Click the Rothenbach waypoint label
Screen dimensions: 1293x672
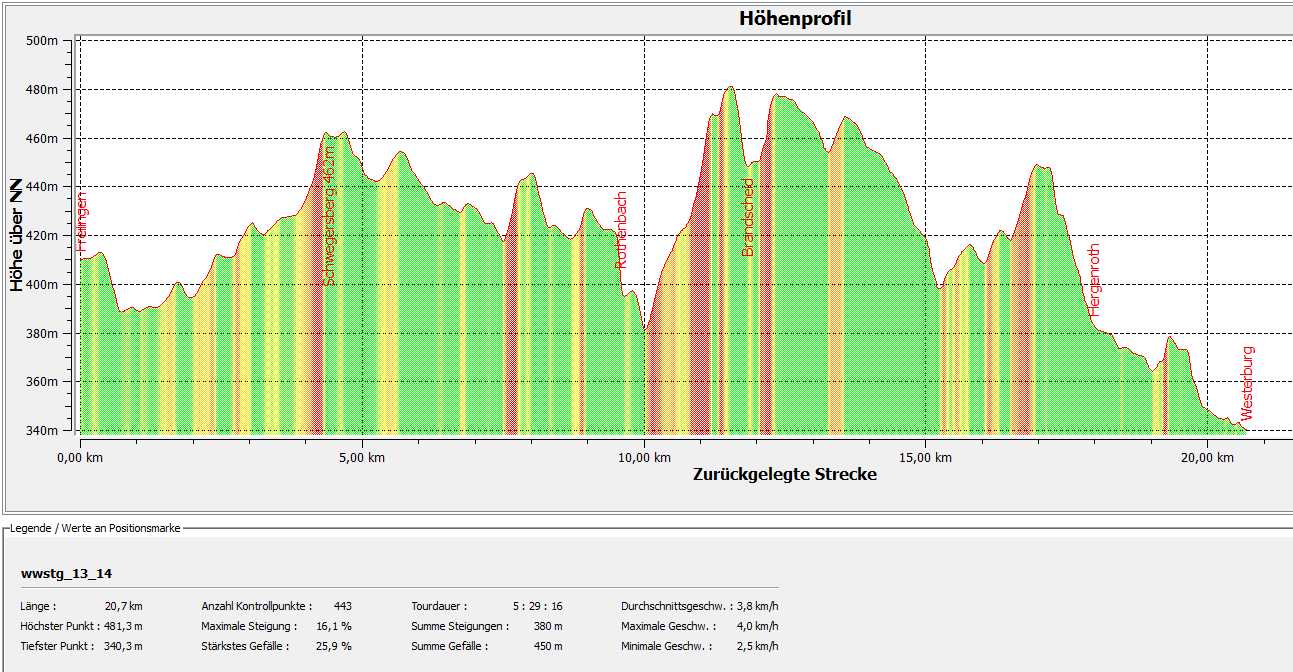coord(621,230)
